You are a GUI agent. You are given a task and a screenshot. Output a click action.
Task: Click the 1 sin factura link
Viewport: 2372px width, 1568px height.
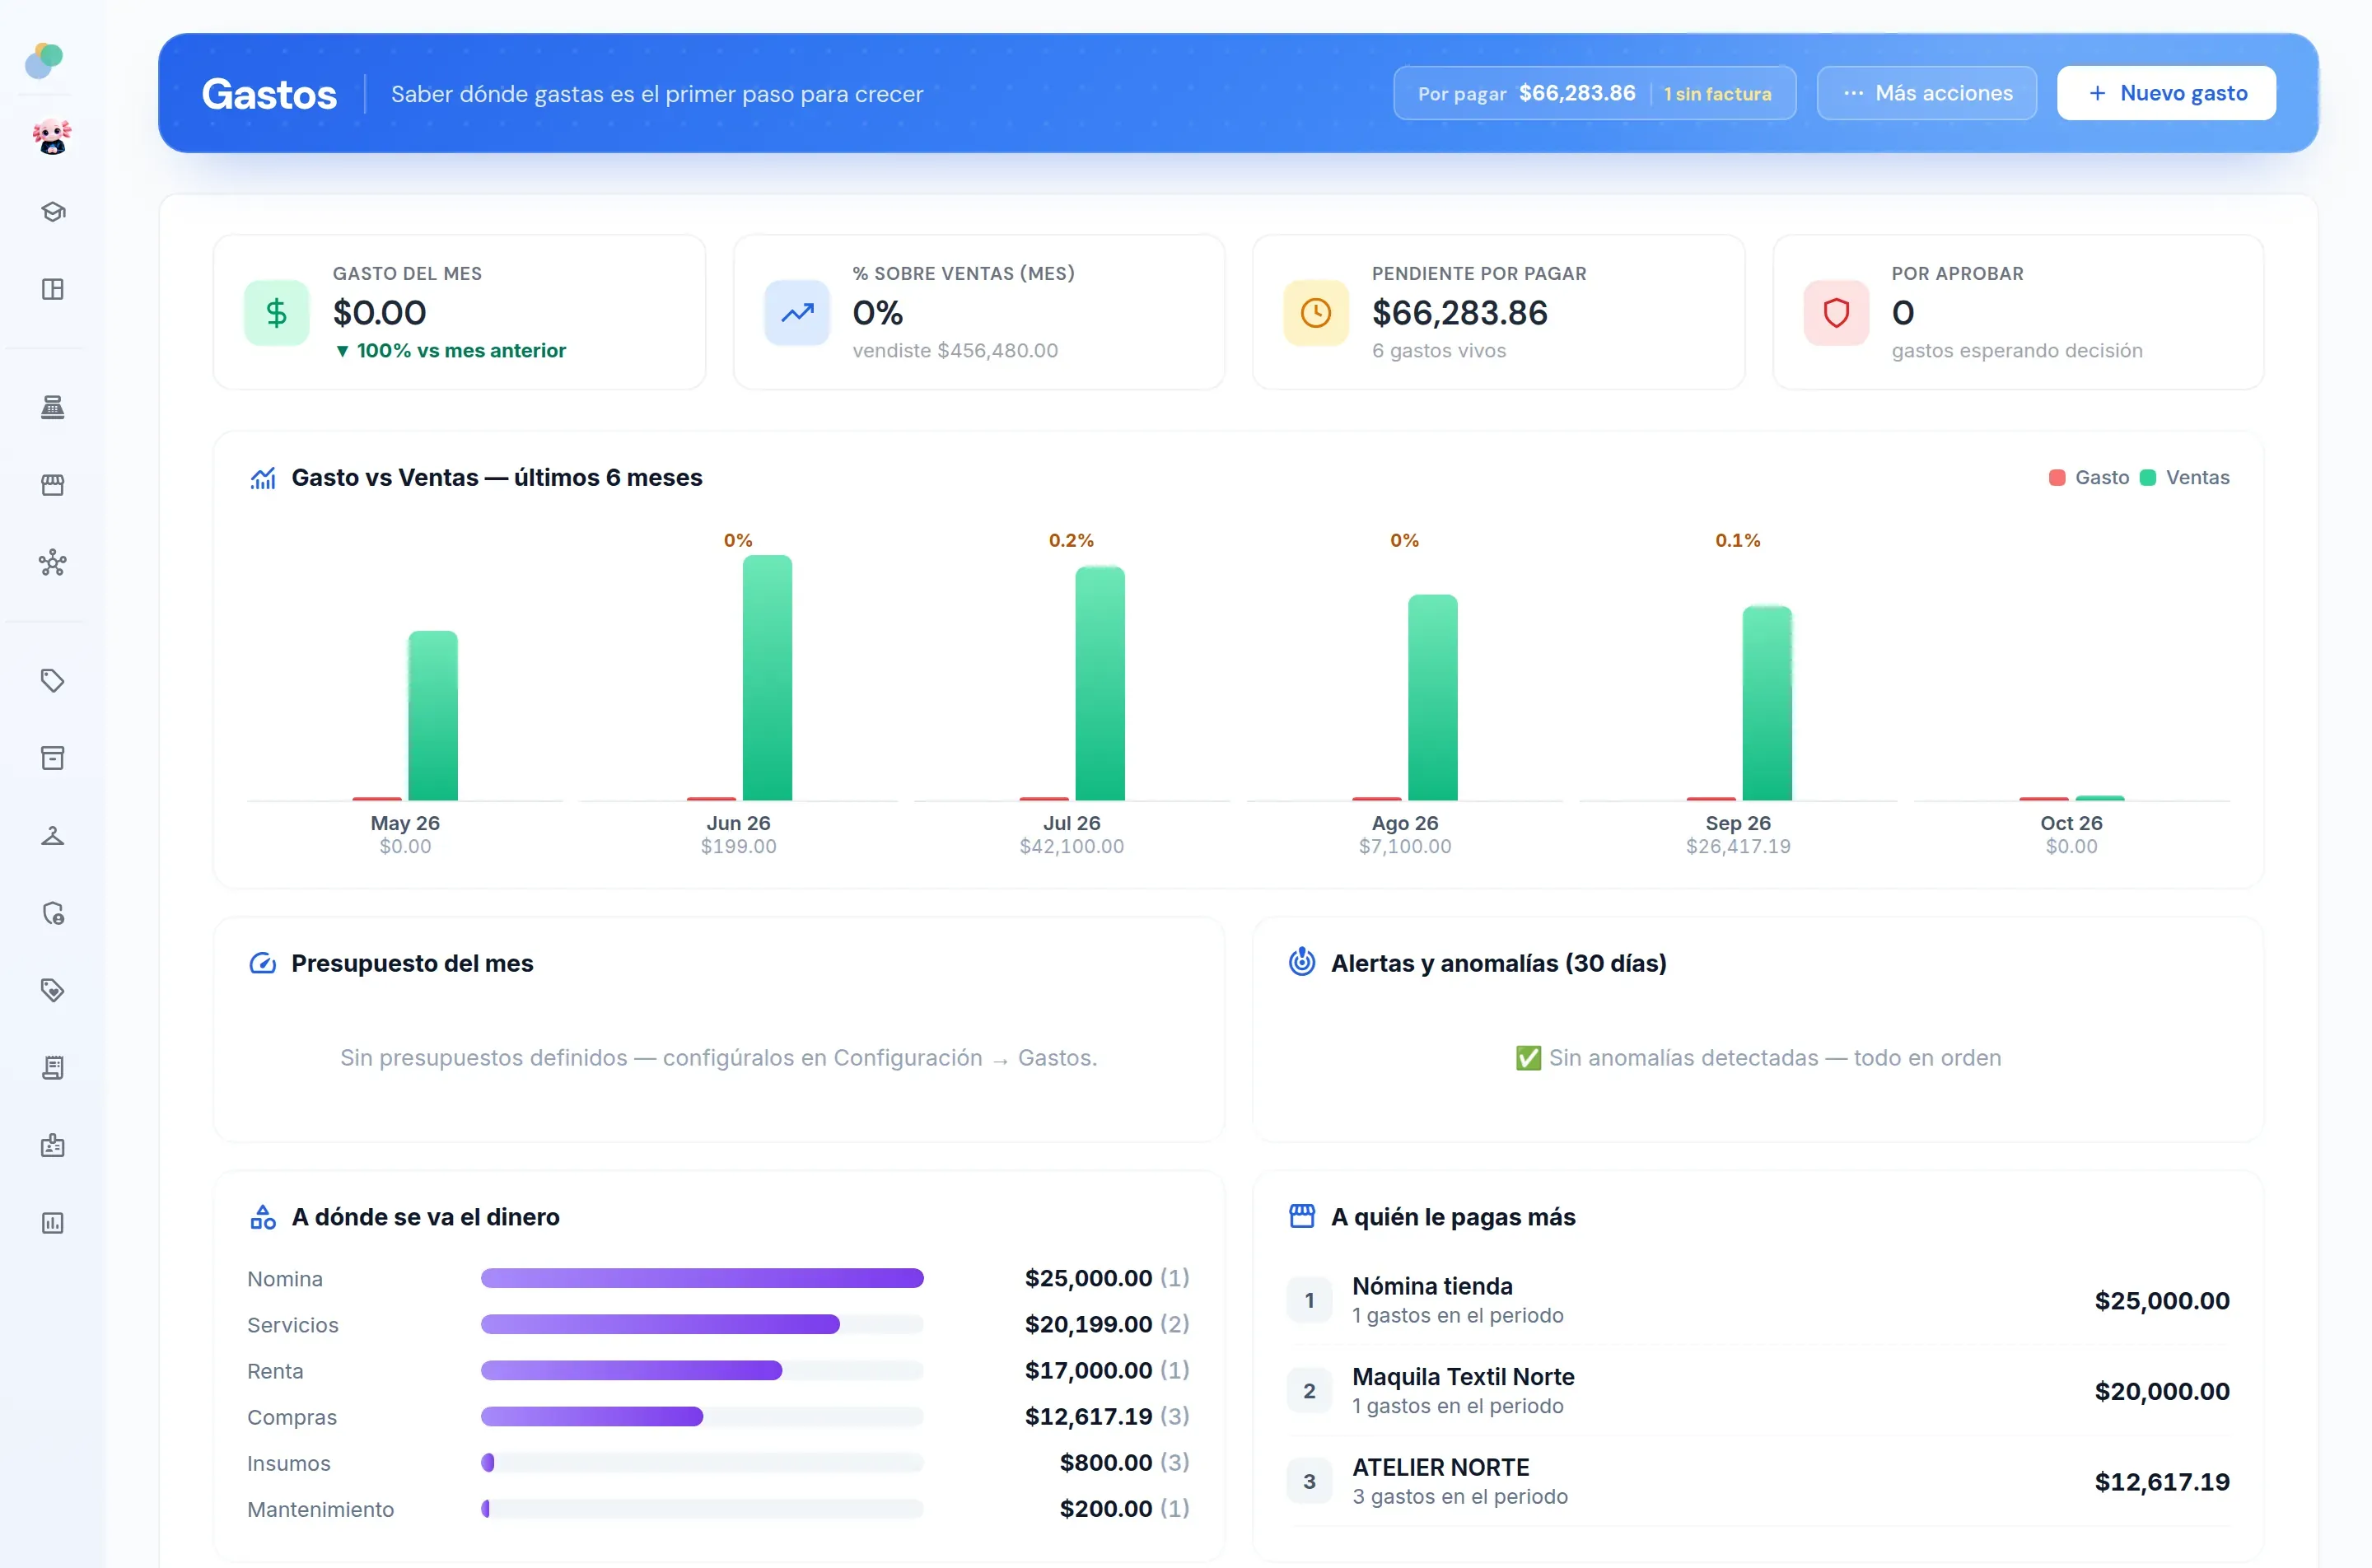[1717, 94]
